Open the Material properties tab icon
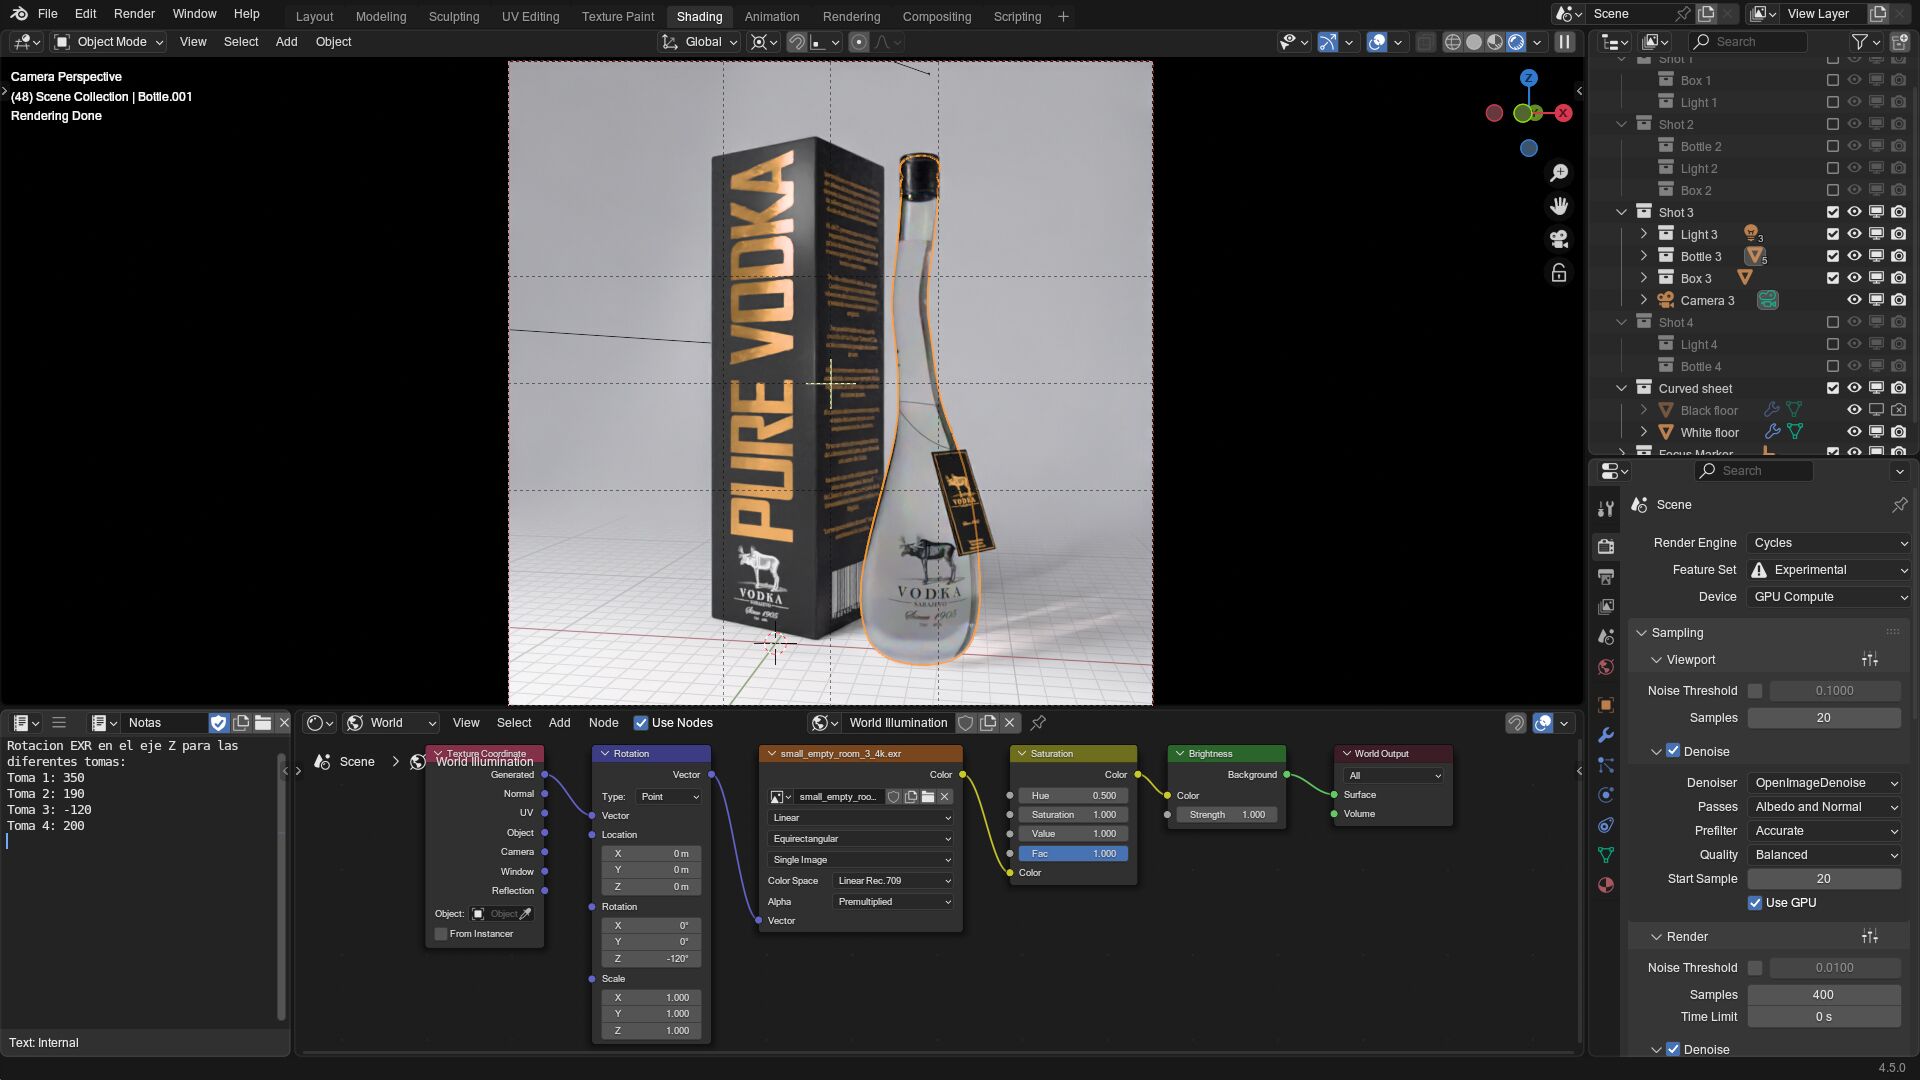1920x1080 pixels. 1606,885
